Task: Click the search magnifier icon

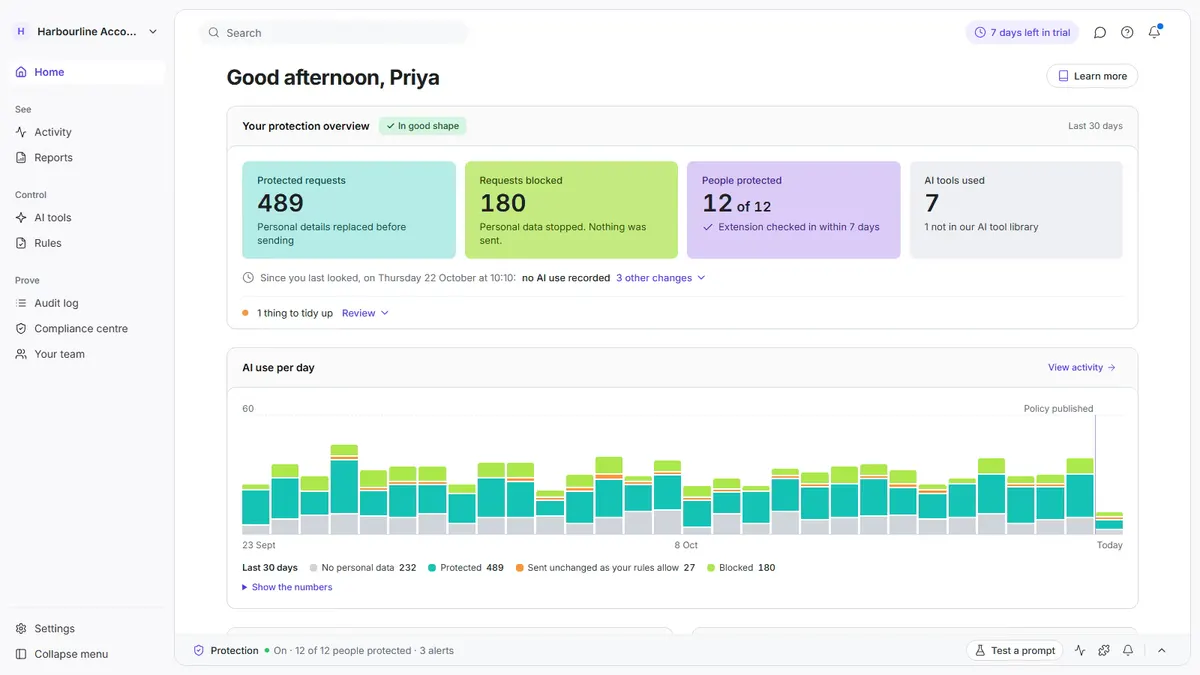Action: click(213, 33)
